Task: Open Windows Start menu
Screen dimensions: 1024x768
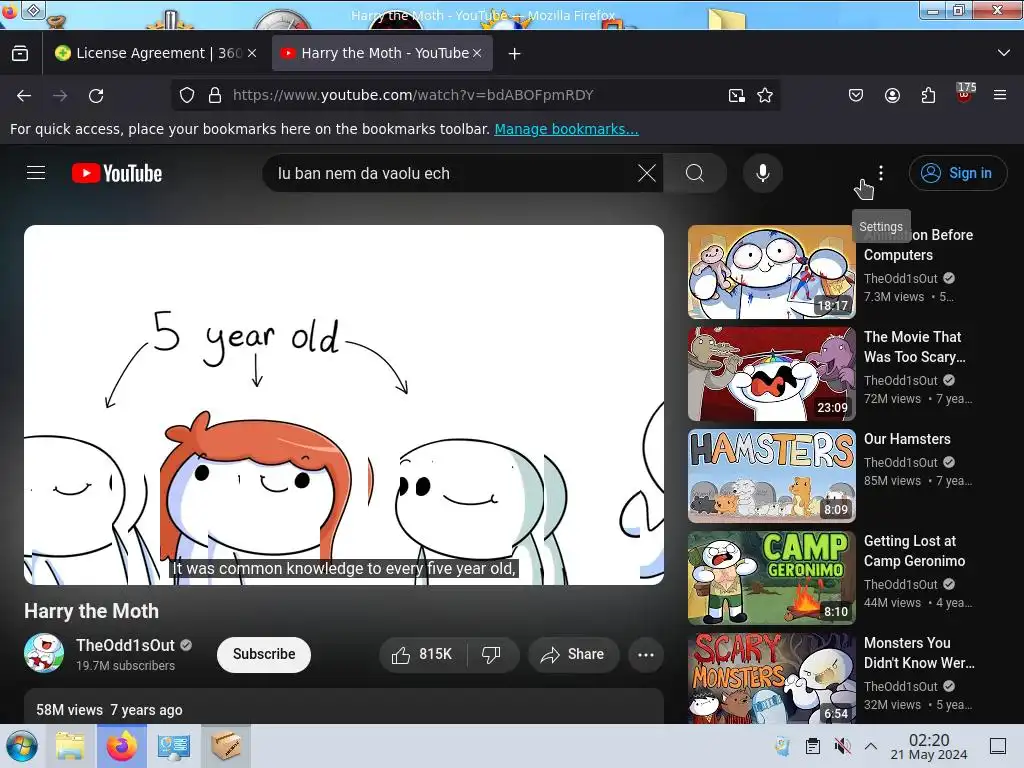Action: [22, 746]
